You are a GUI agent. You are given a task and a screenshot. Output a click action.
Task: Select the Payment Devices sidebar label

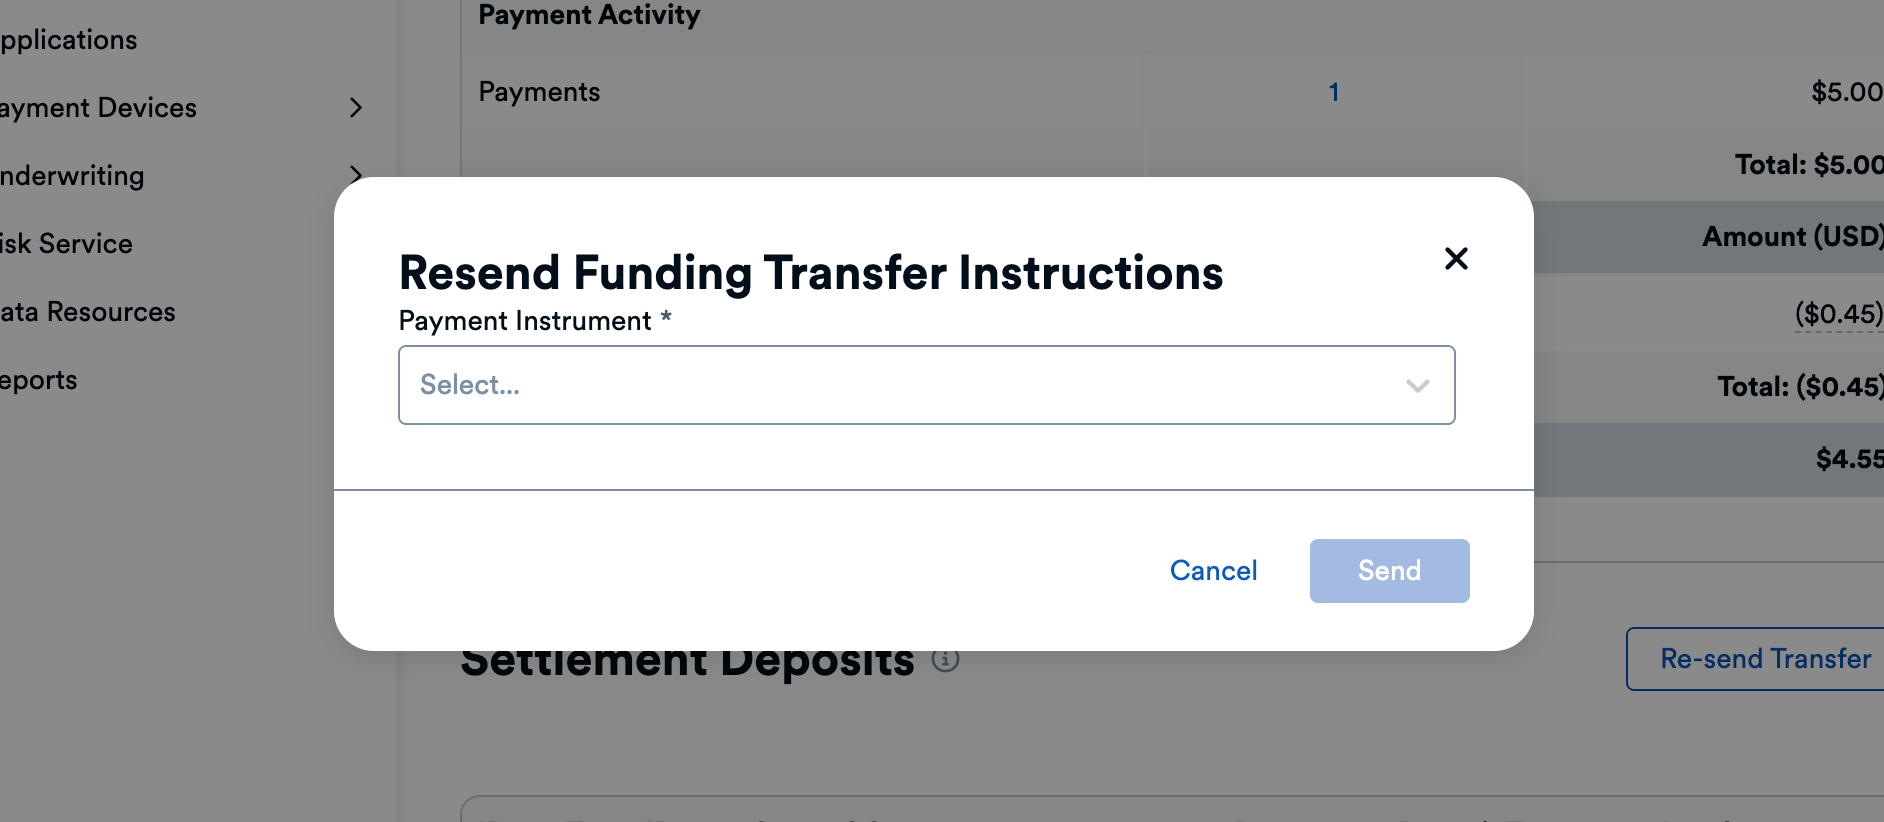click(99, 108)
